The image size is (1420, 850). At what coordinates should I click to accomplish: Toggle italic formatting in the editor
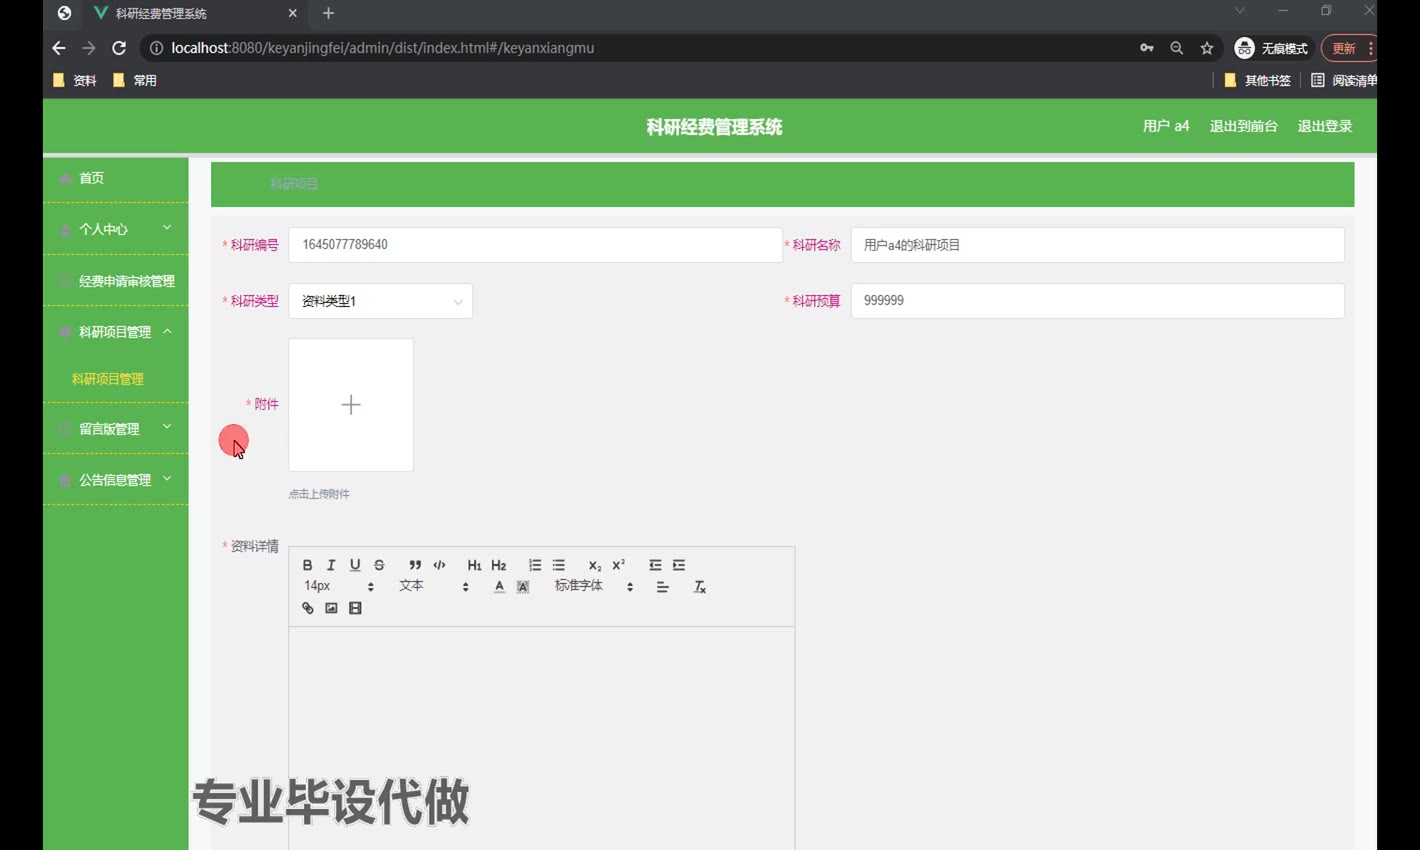331,565
